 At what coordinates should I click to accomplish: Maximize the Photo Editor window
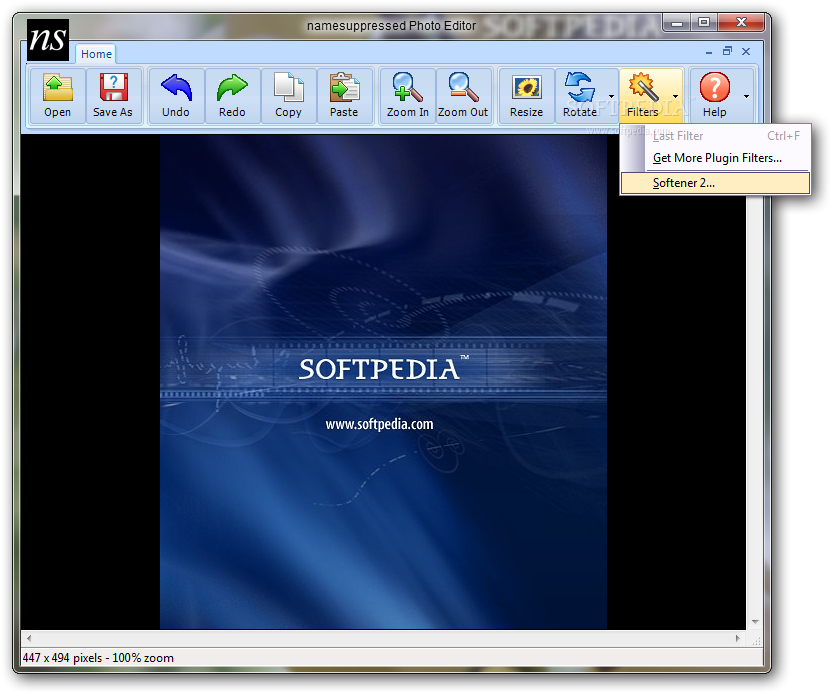click(704, 23)
